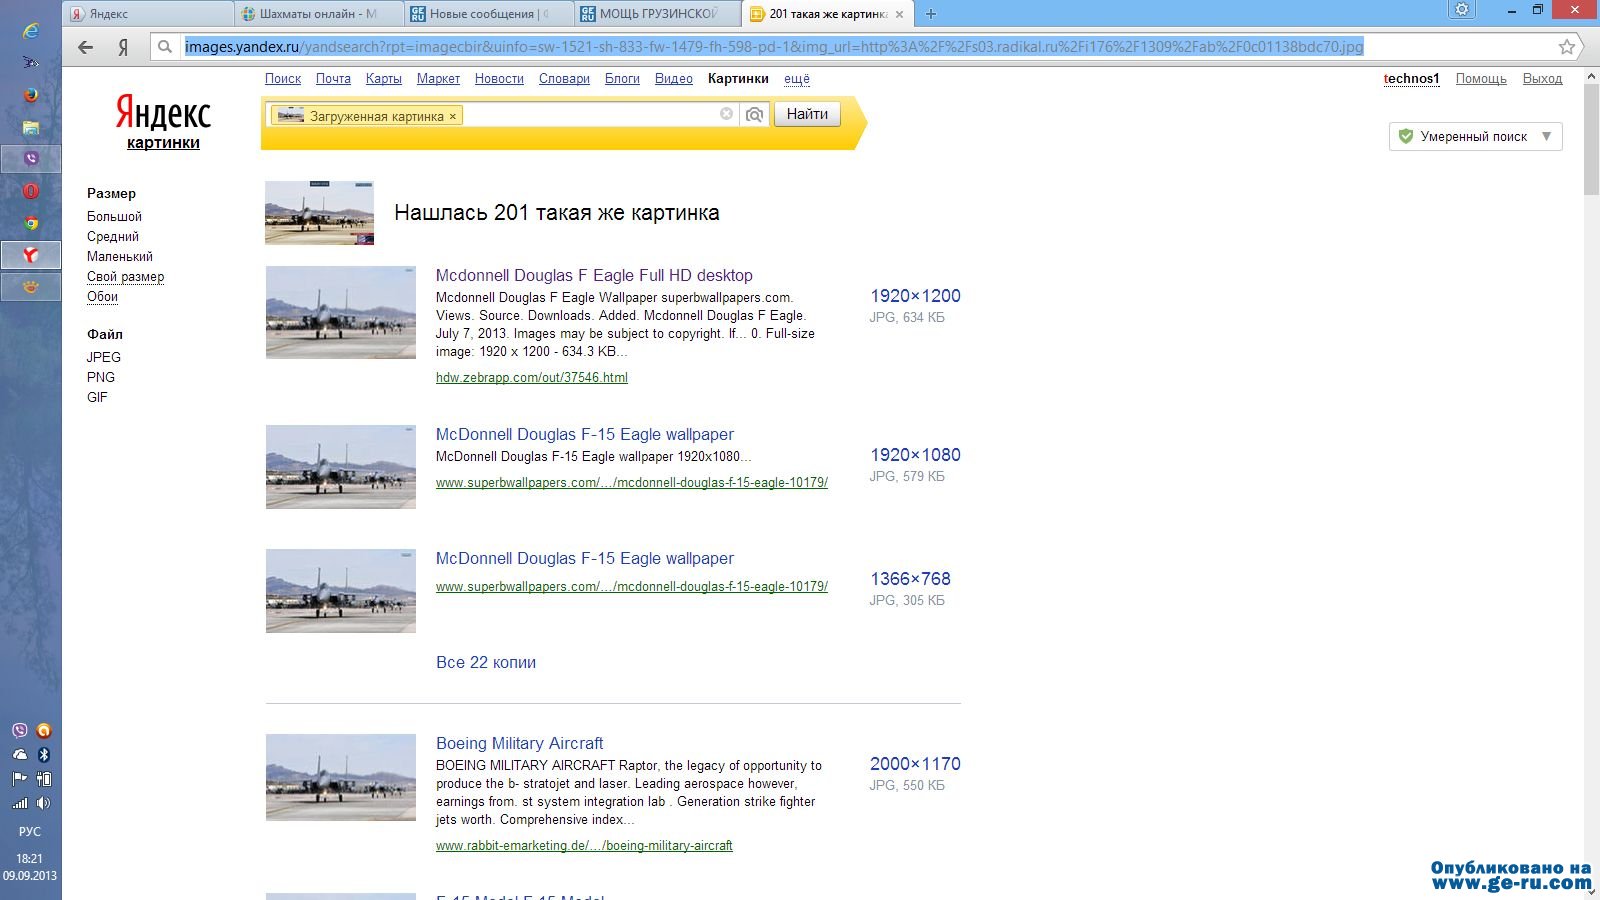This screenshot has width=1600, height=900.
Task: Select 'Обои' size filter
Action: point(102,297)
